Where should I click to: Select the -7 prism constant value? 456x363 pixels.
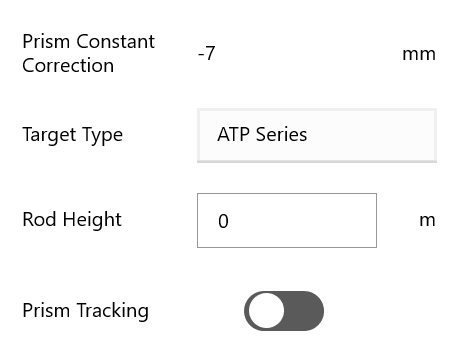[206, 53]
